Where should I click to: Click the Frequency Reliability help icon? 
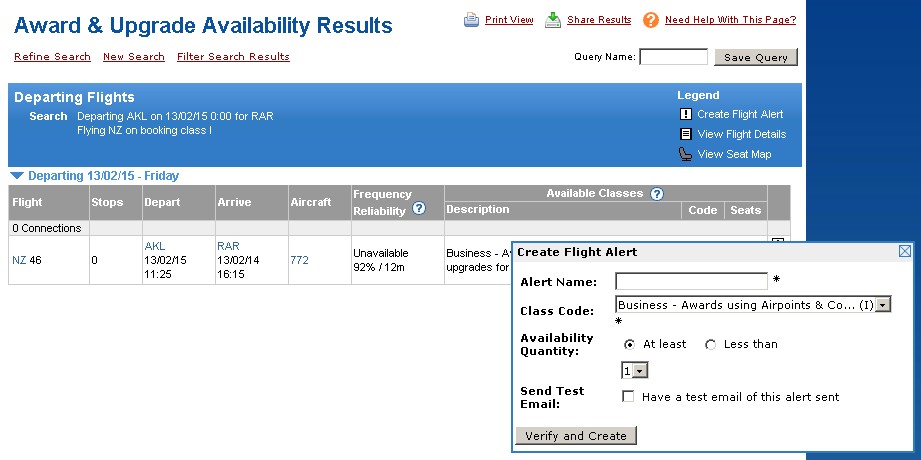click(419, 208)
